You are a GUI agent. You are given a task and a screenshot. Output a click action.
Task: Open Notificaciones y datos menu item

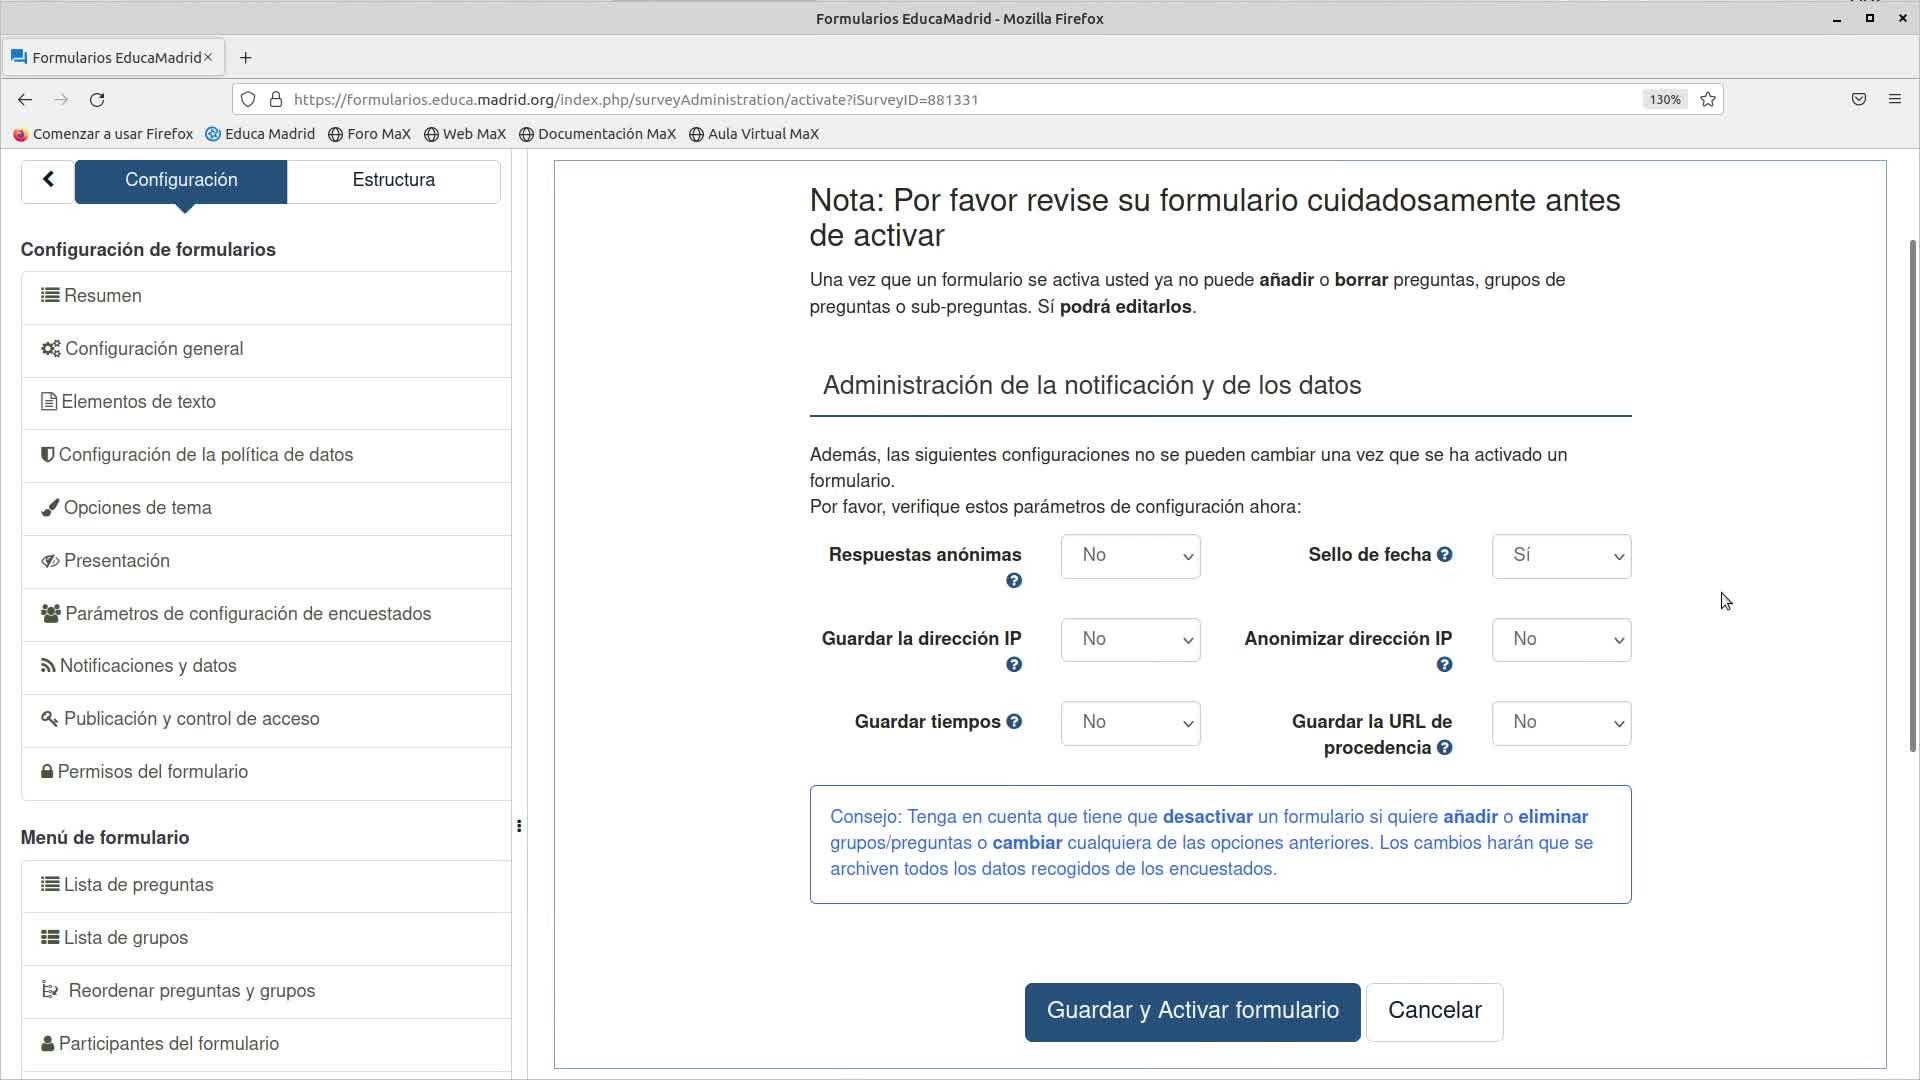tap(148, 666)
